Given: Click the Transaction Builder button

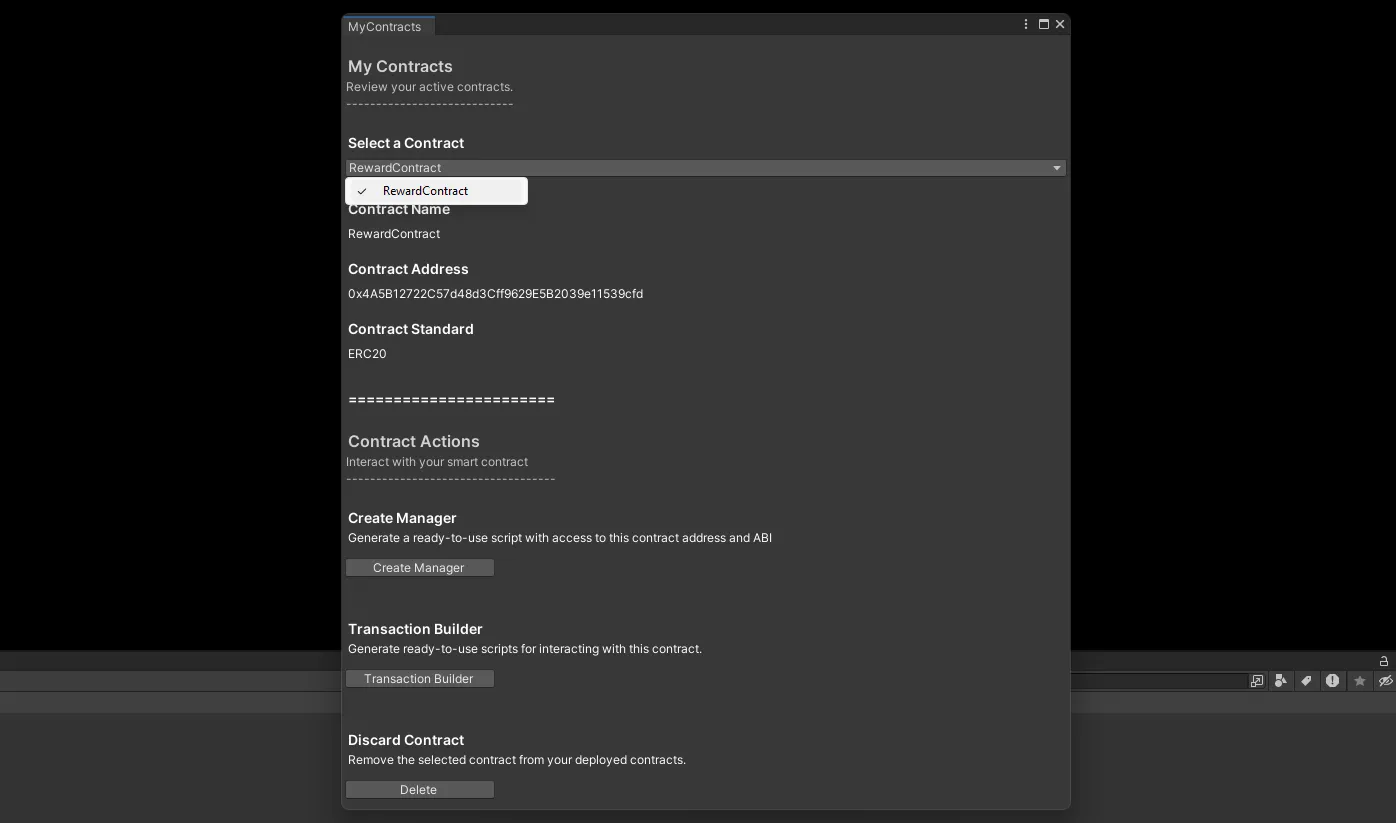Looking at the screenshot, I should (419, 678).
